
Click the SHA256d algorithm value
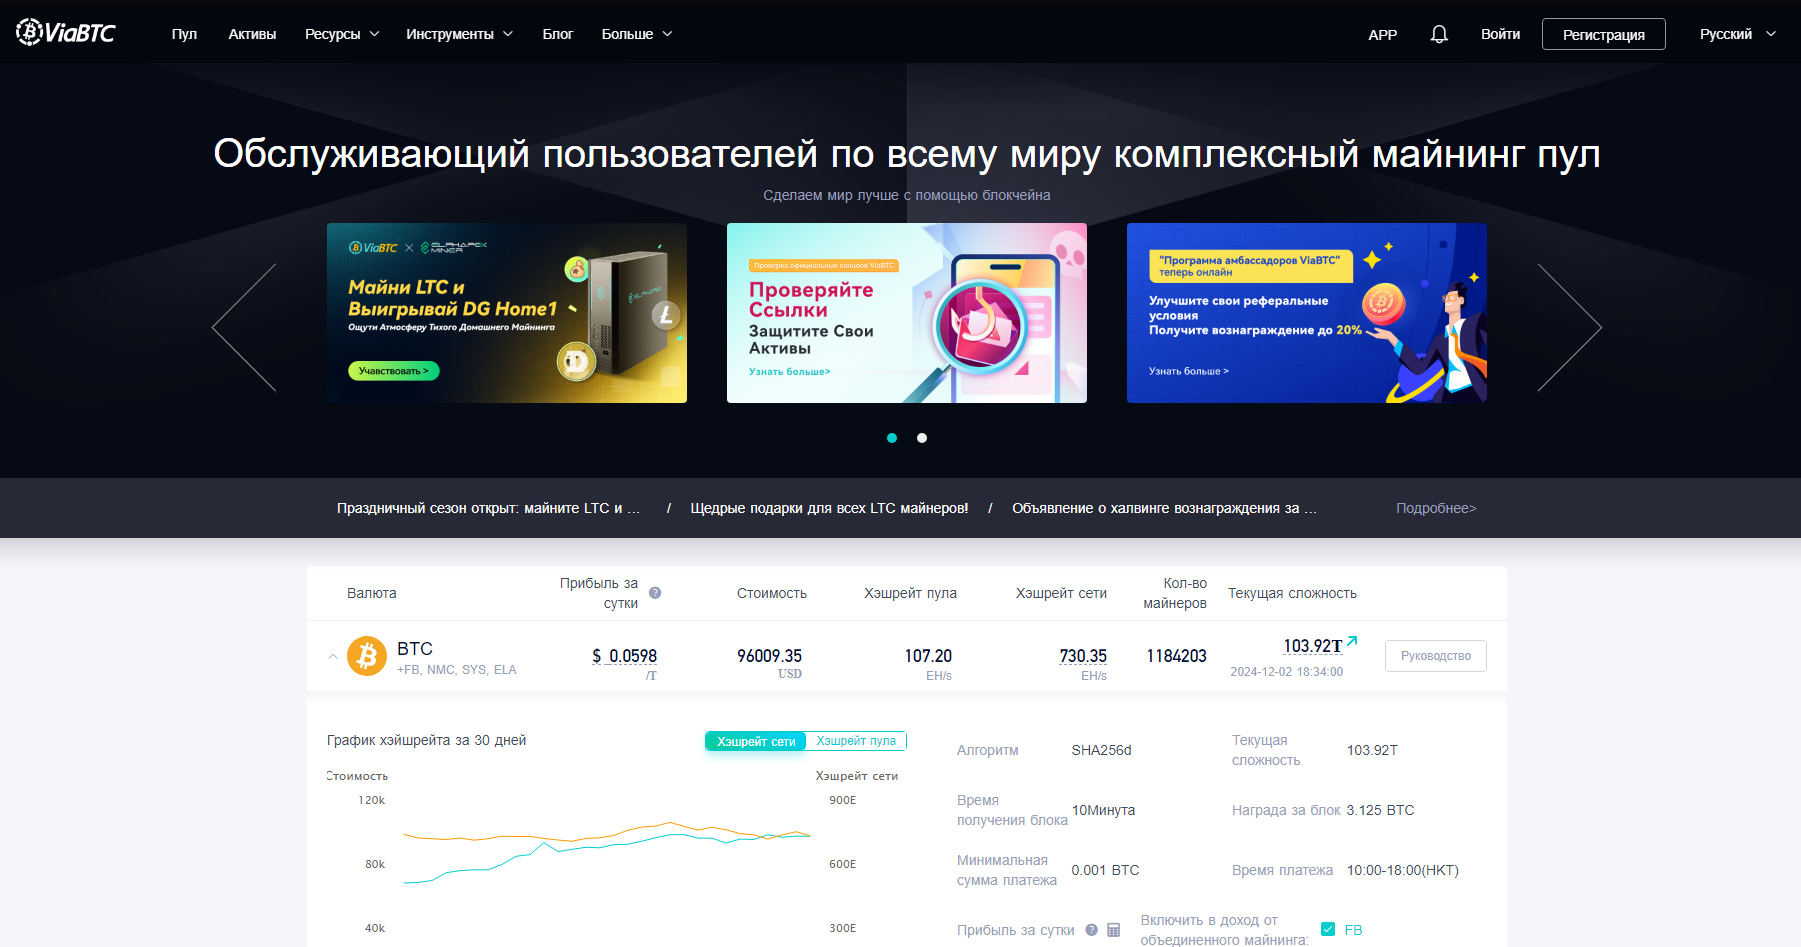[x=1101, y=750]
